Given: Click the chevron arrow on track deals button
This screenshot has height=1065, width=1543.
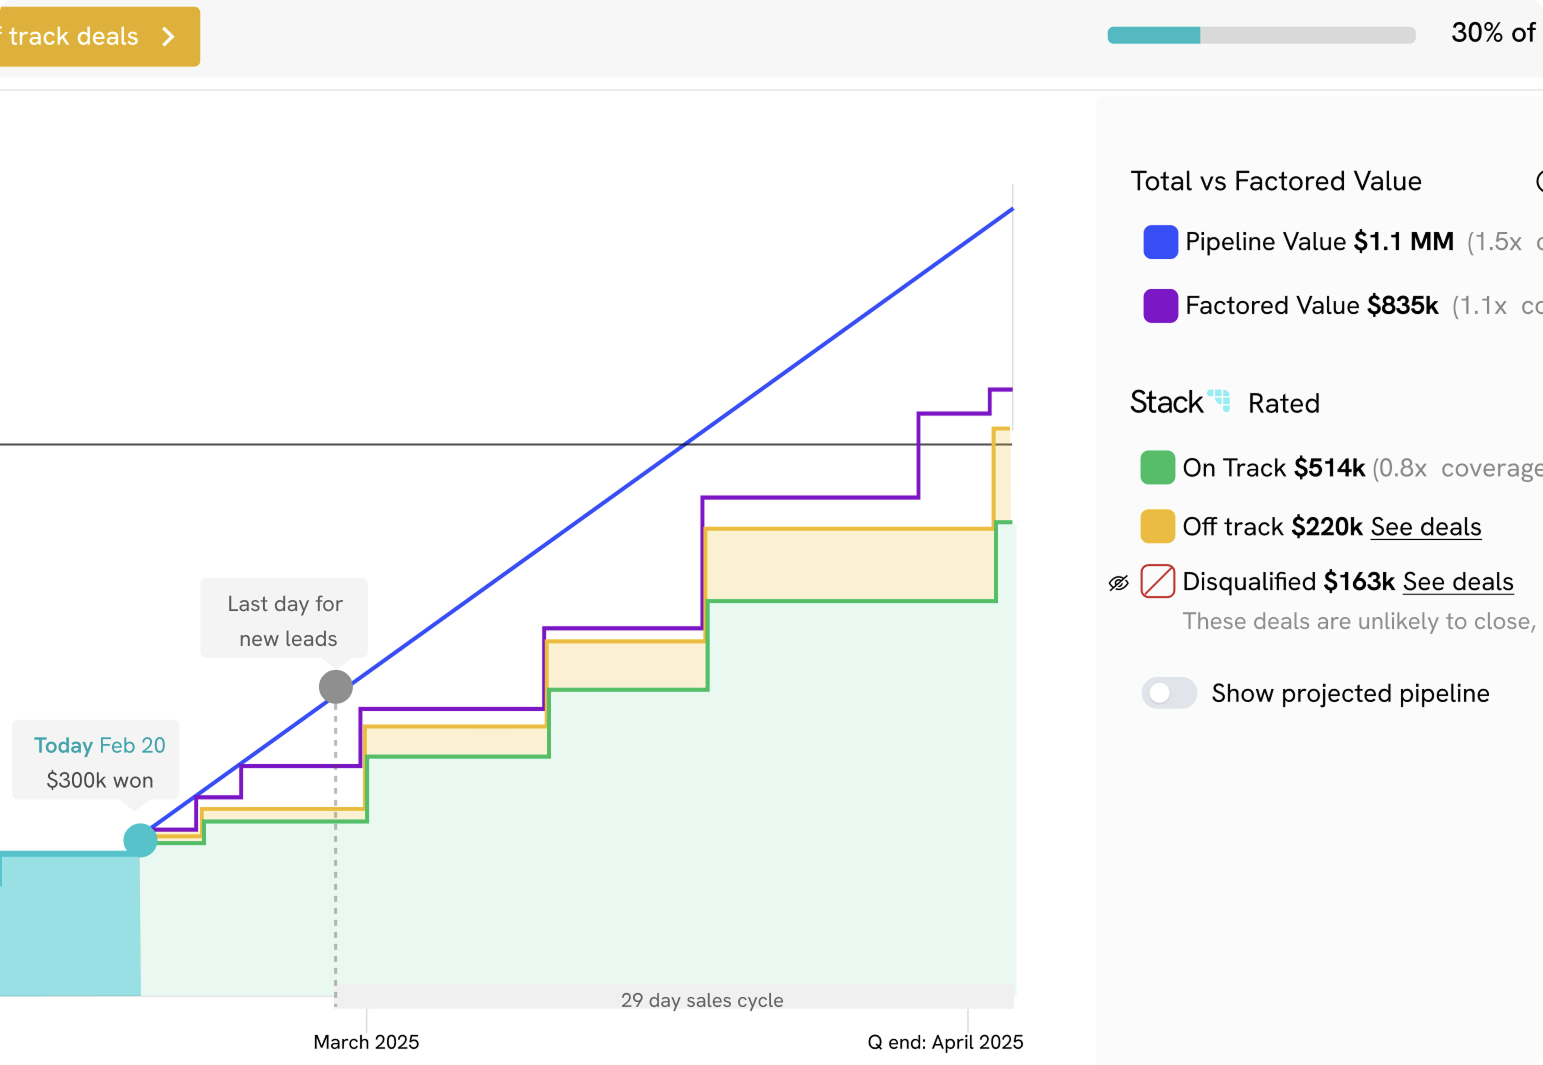Looking at the screenshot, I should pos(168,37).
